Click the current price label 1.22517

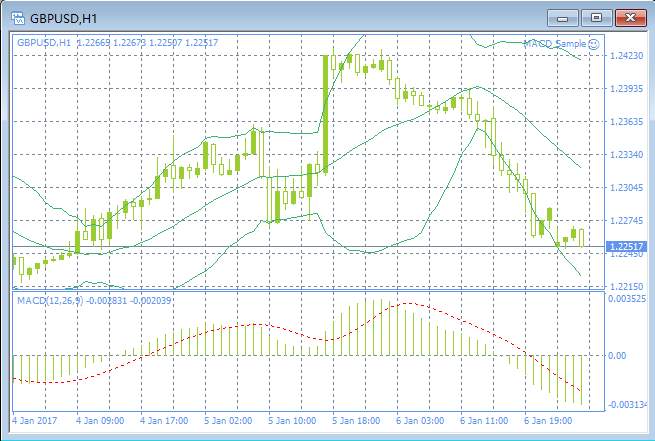click(625, 246)
